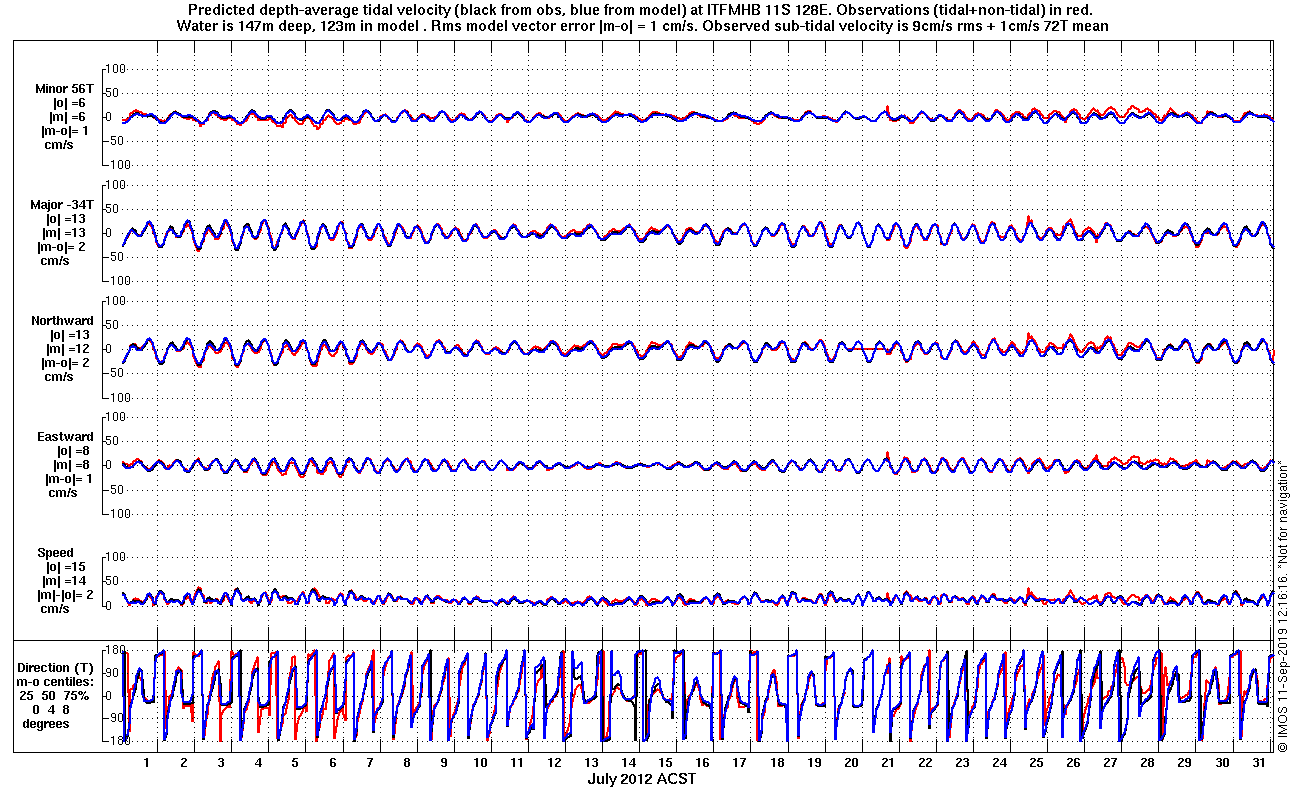The width and height of the screenshot is (1300, 800).
Task: Click day "1" on the date axis
Action: coord(147,763)
